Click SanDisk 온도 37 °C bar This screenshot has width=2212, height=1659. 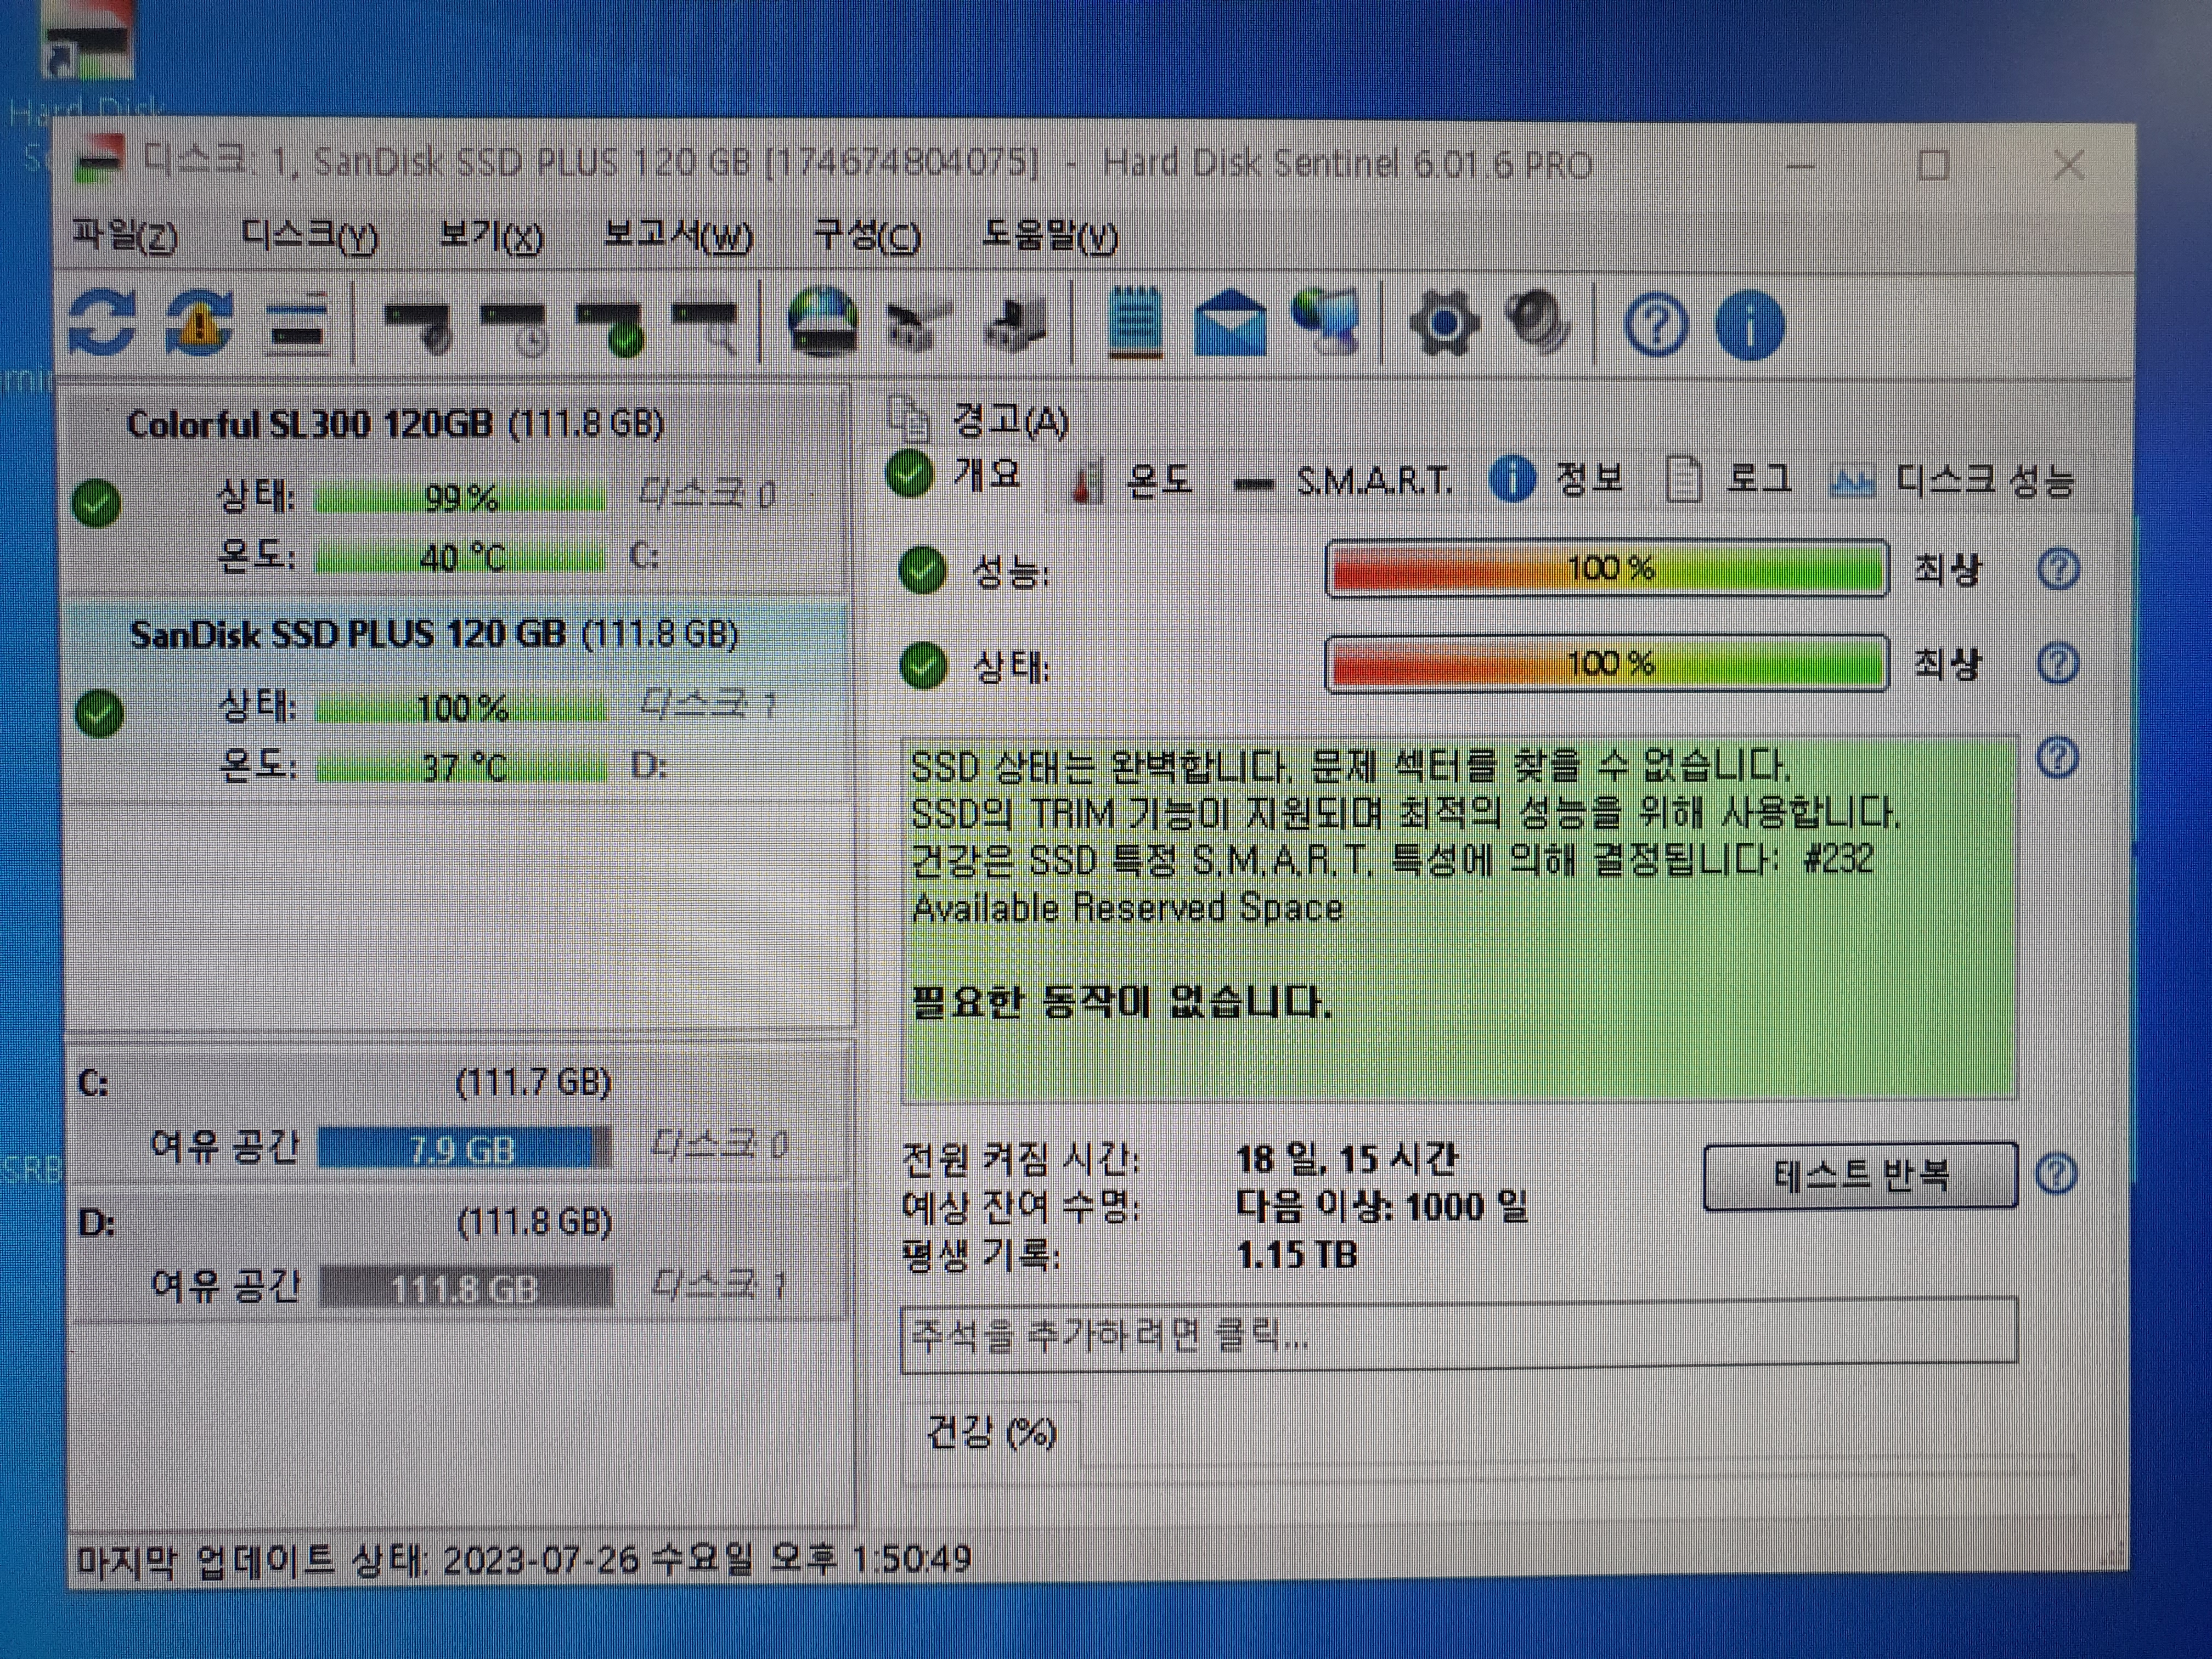point(462,767)
